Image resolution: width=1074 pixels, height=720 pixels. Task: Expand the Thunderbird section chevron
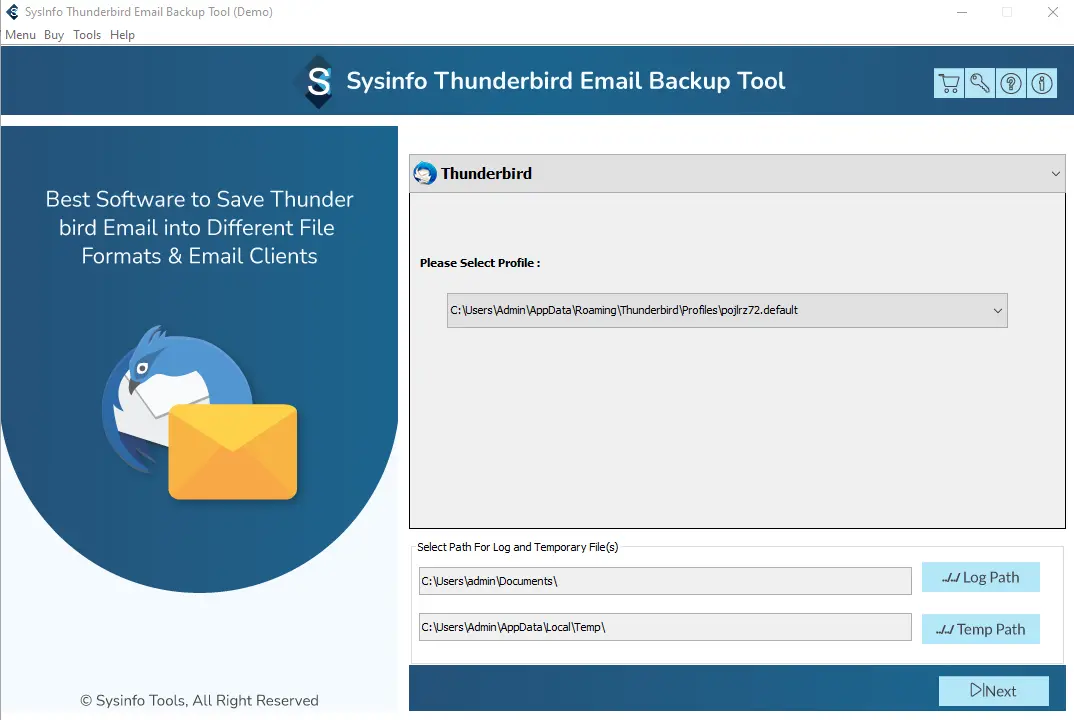pos(1056,173)
